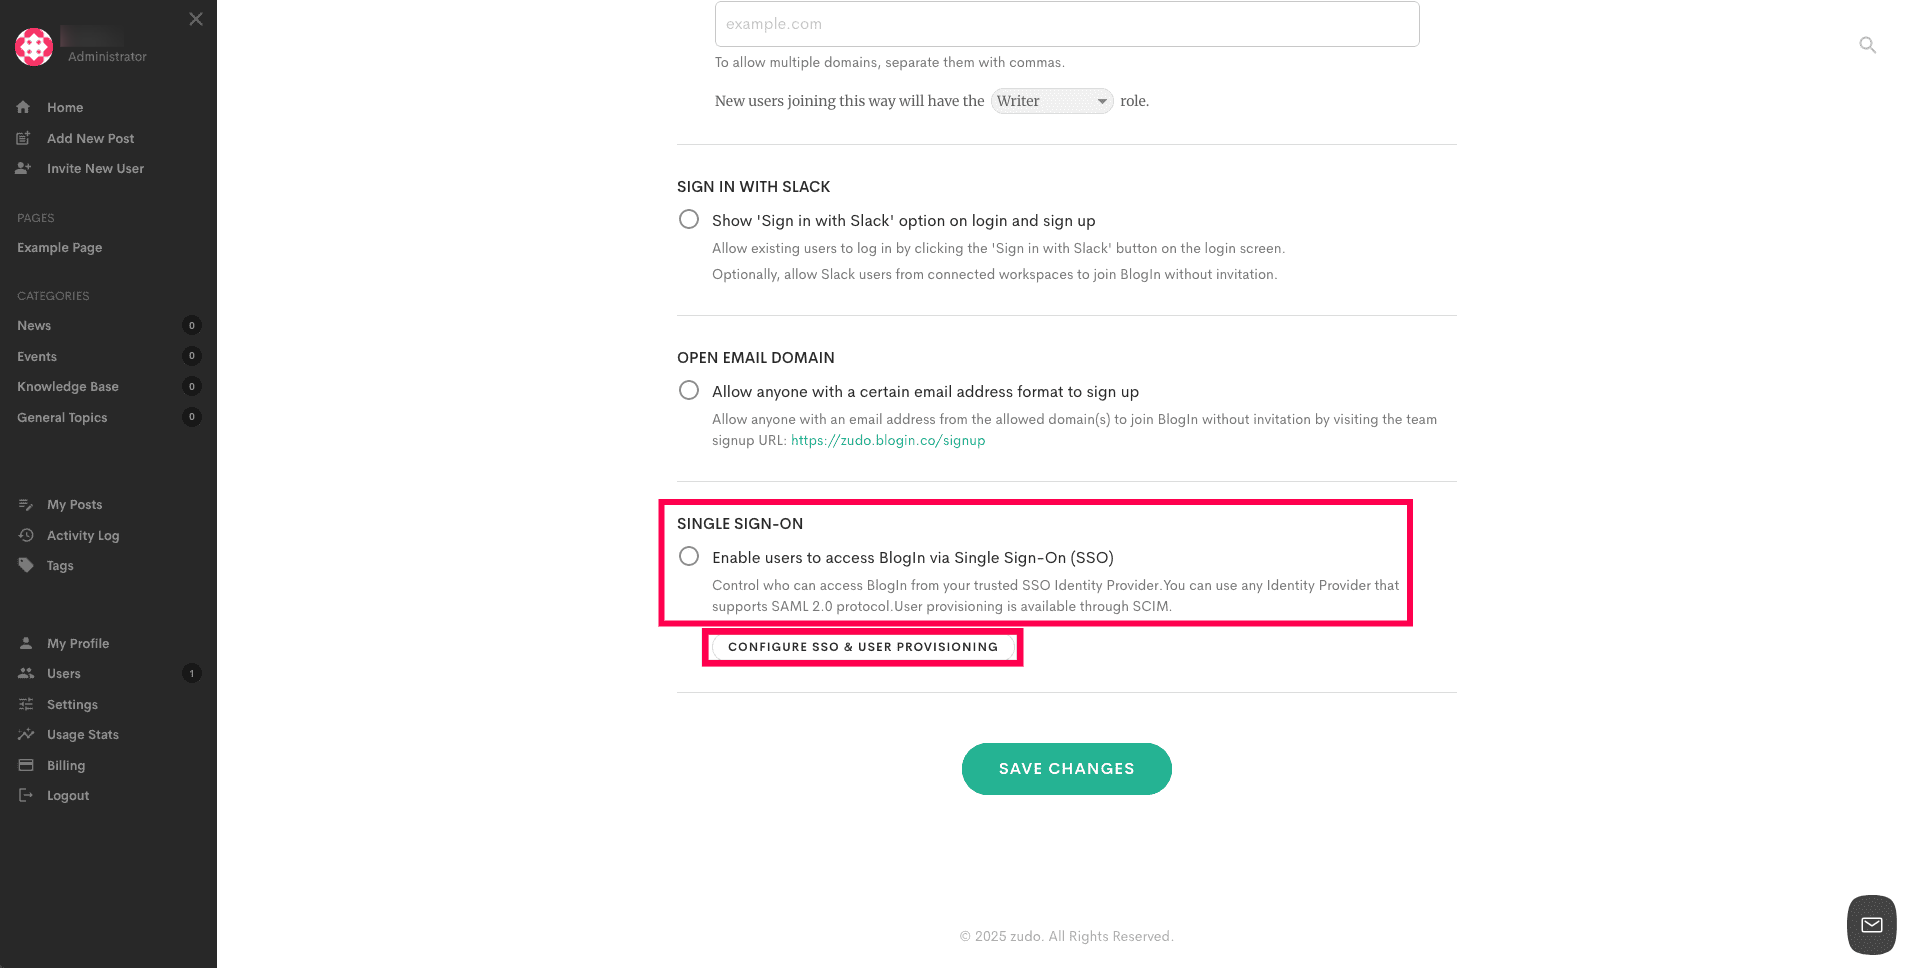Click the Tags label icon
The width and height of the screenshot is (1908, 968).
coord(26,565)
